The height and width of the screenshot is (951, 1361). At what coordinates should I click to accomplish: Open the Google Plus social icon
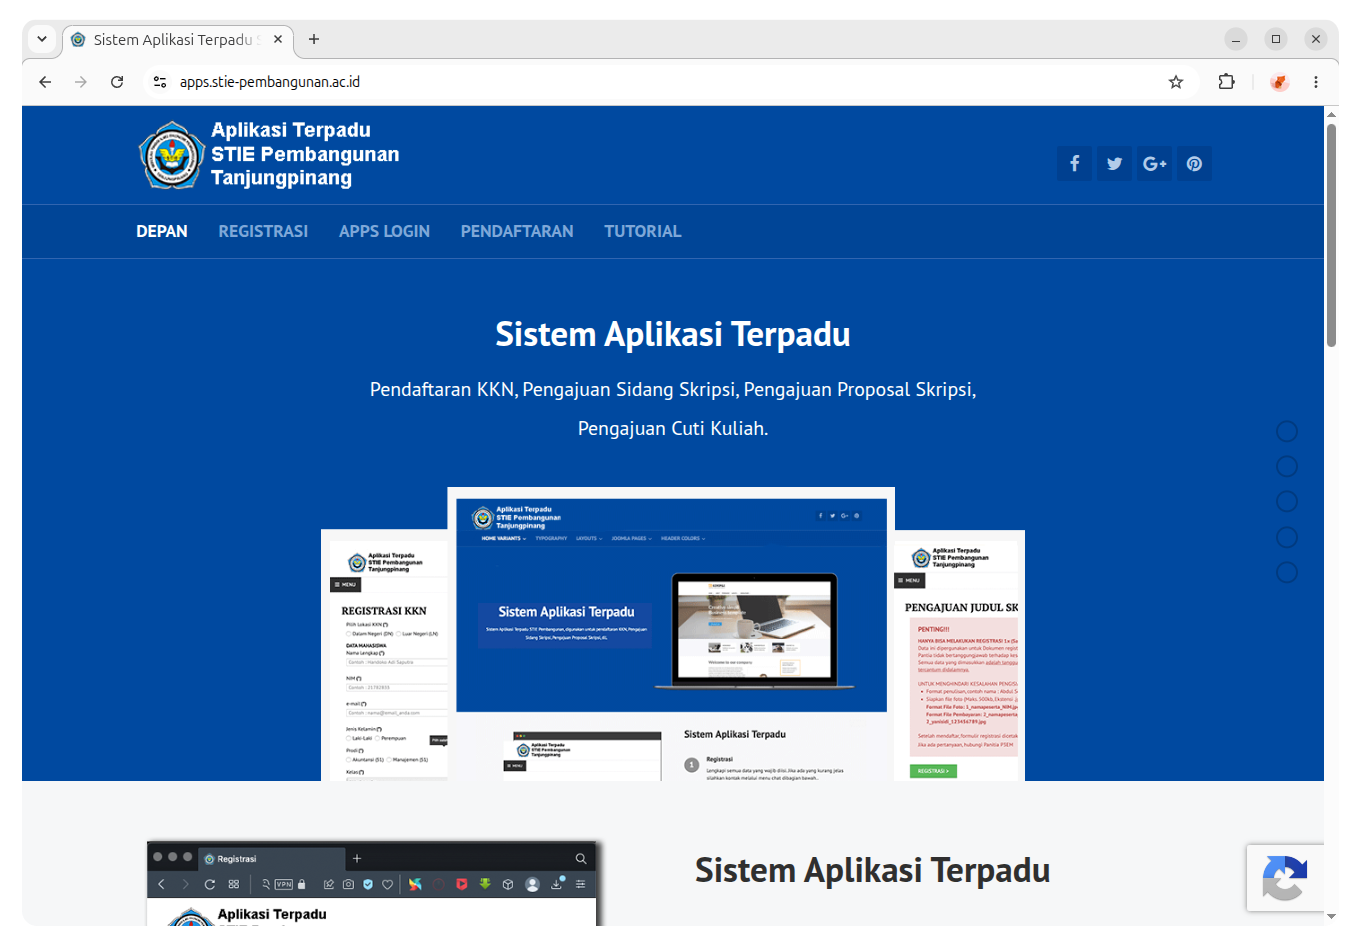point(1154,163)
